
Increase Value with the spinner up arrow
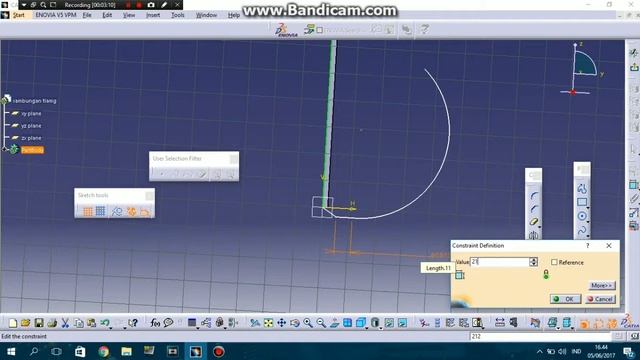(533, 260)
